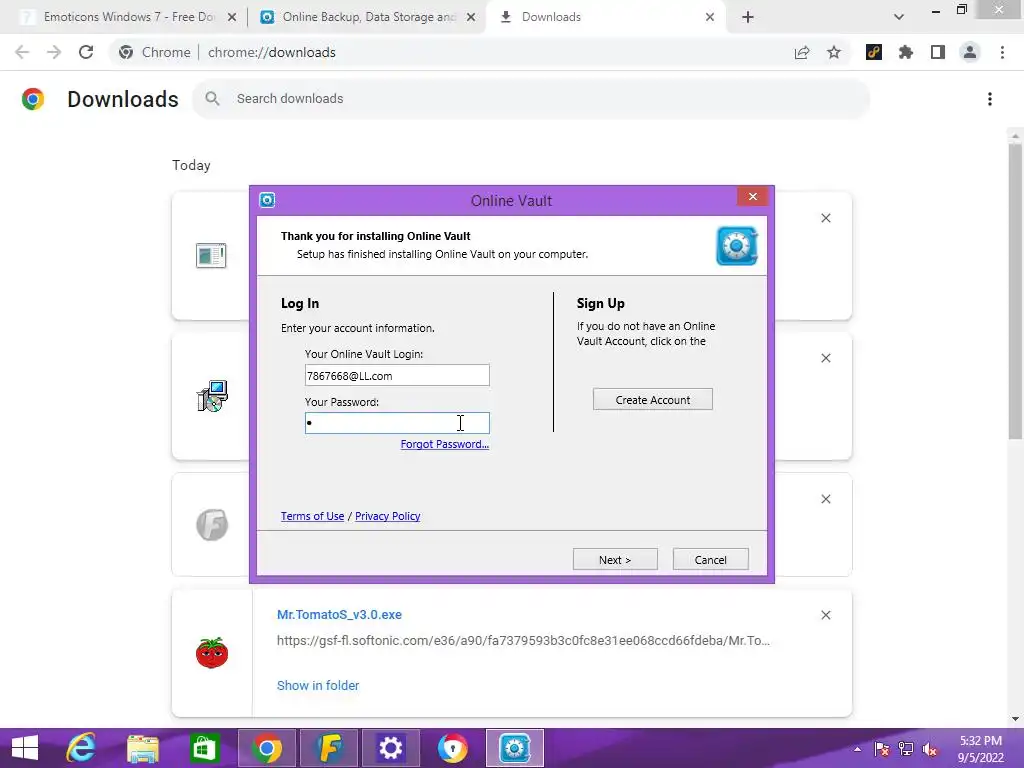The height and width of the screenshot is (768, 1024).
Task: Click the muted volume tray icon
Action: pos(930,749)
